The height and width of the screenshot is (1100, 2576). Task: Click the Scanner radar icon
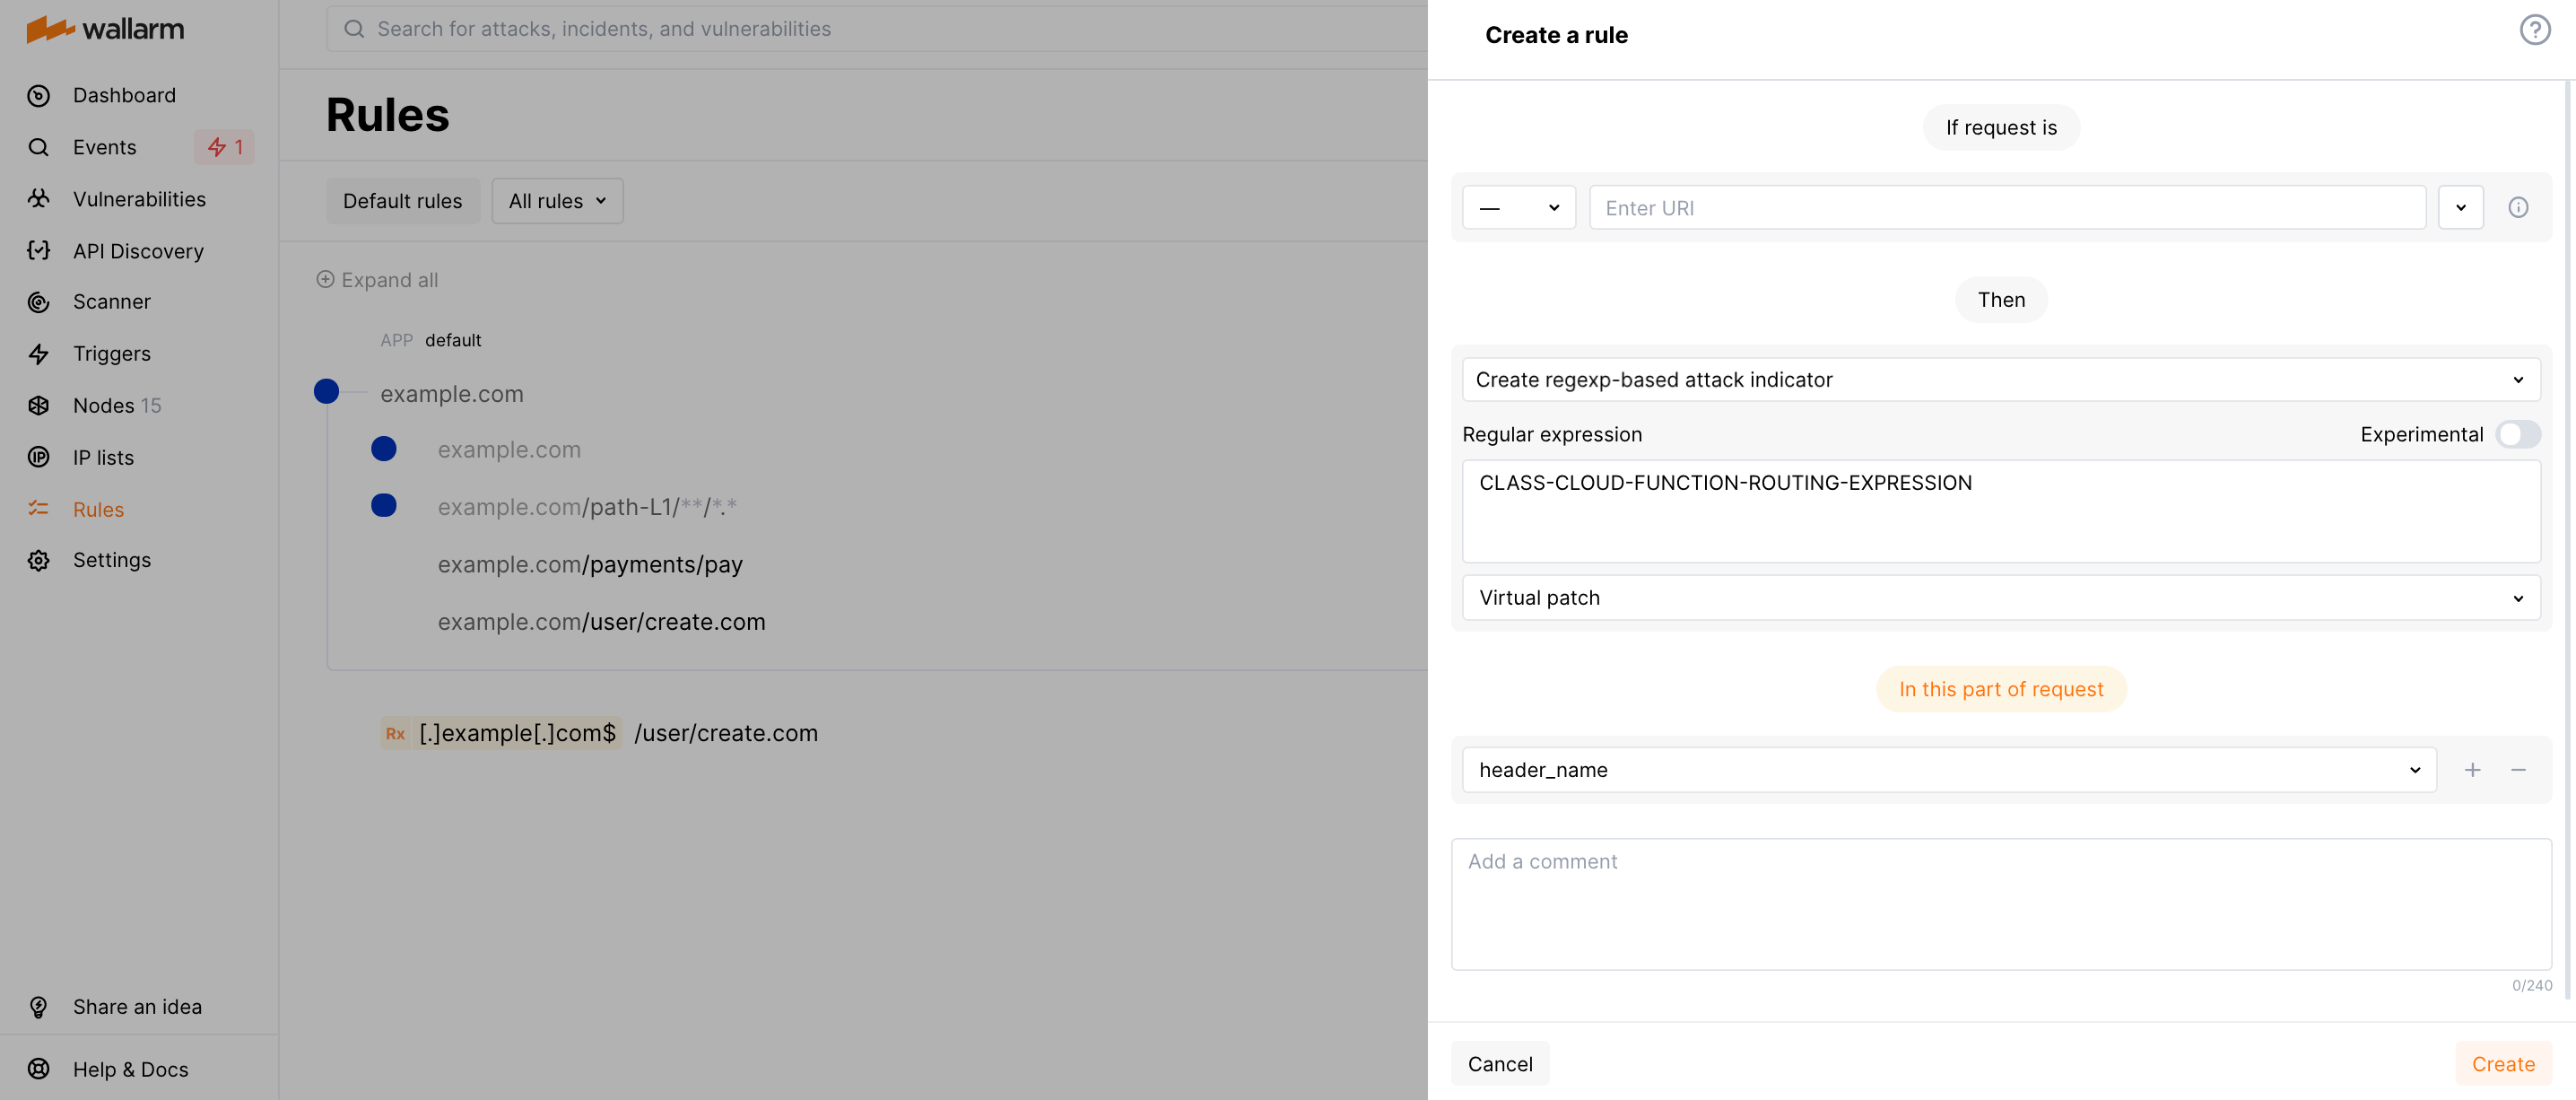(x=38, y=302)
